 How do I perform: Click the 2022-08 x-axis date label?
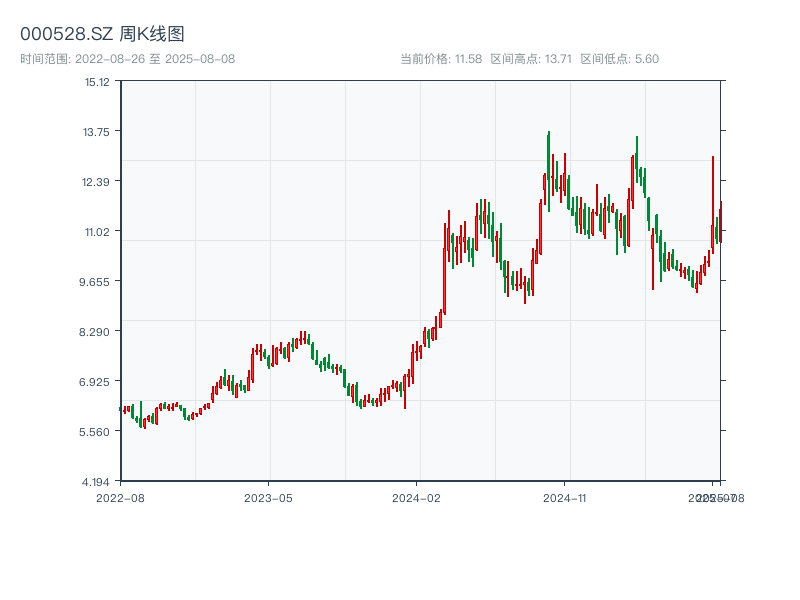[x=120, y=497]
